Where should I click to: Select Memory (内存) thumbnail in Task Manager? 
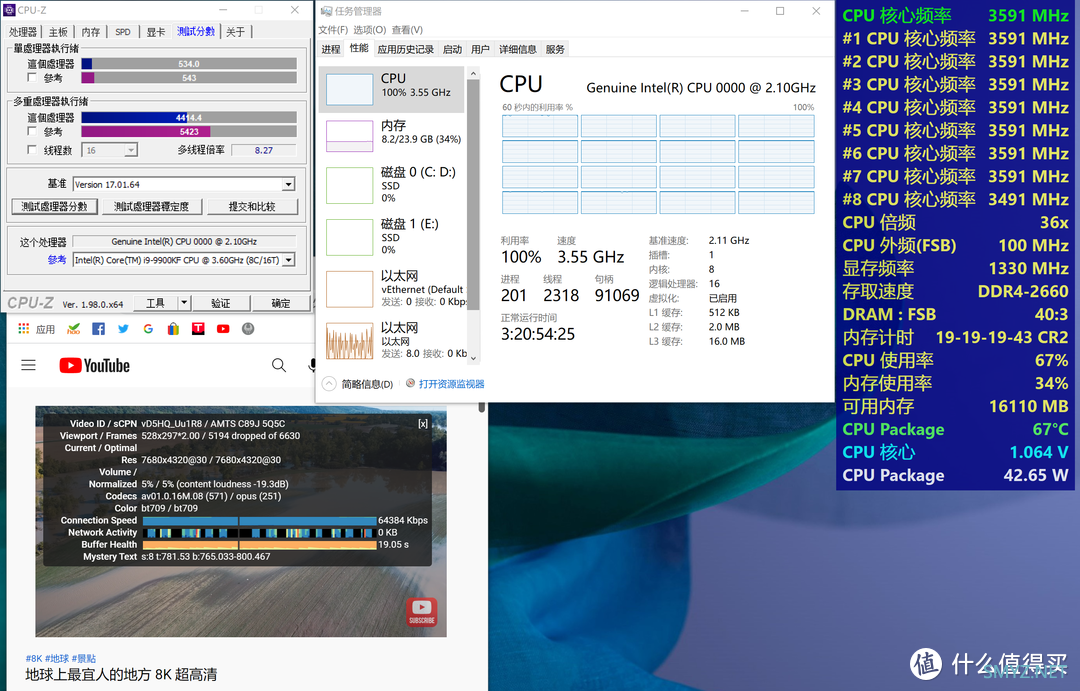pos(349,136)
